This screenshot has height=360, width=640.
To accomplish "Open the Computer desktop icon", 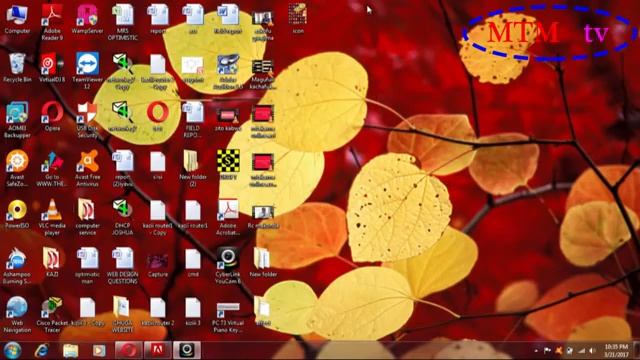I will (17, 19).
